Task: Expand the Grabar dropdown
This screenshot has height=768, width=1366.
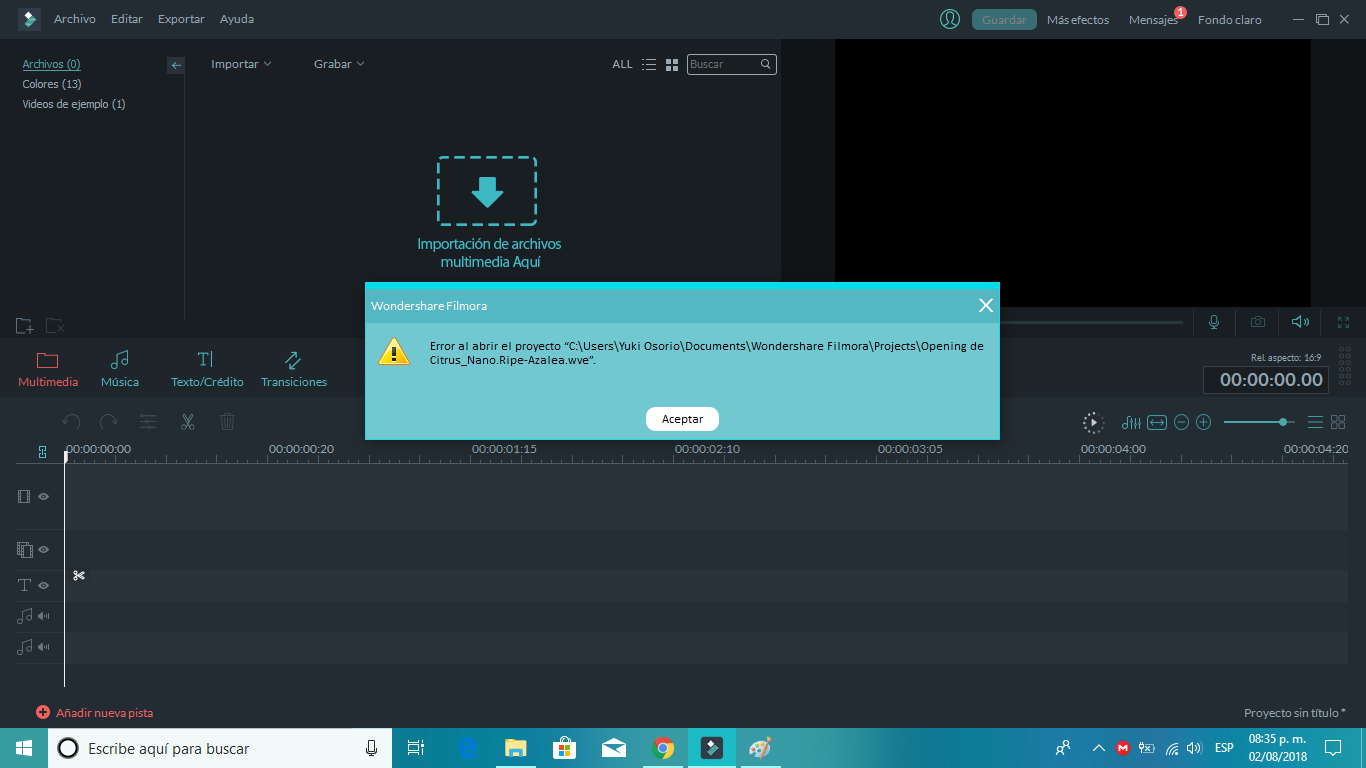Action: 339,64
